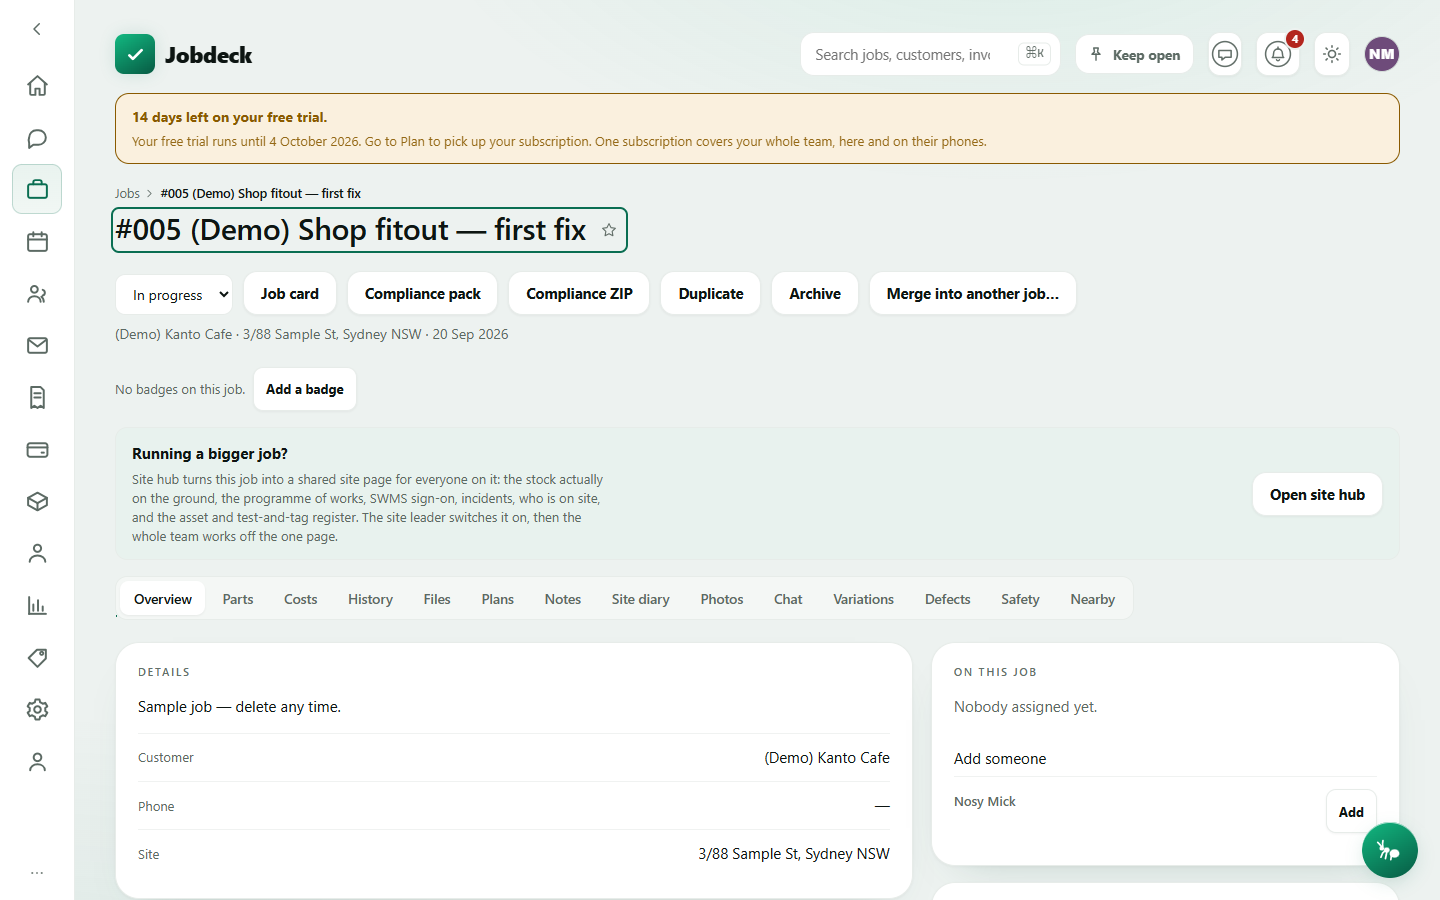Select the Jobs briefcase sidebar icon
This screenshot has width=1440, height=900.
[x=37, y=189]
